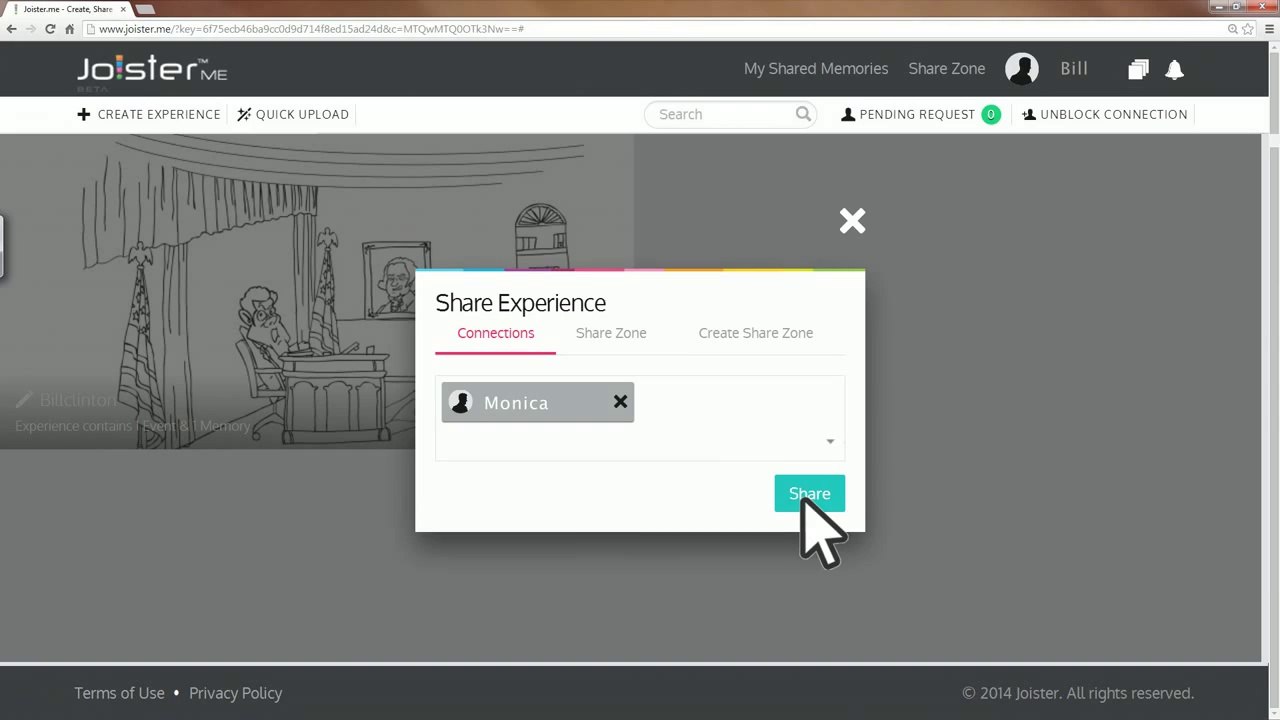Click browser back arrow
1280x720 pixels.
click(12, 29)
